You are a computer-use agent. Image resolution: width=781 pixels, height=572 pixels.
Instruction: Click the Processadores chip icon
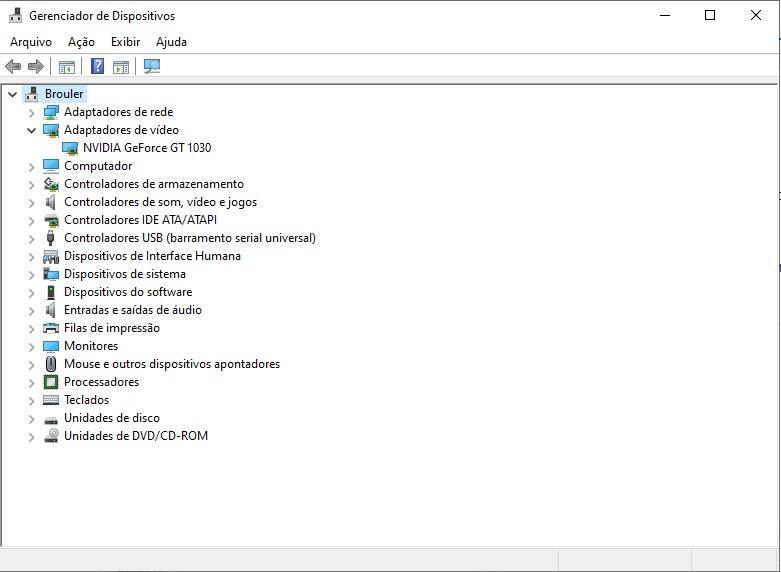pos(51,382)
